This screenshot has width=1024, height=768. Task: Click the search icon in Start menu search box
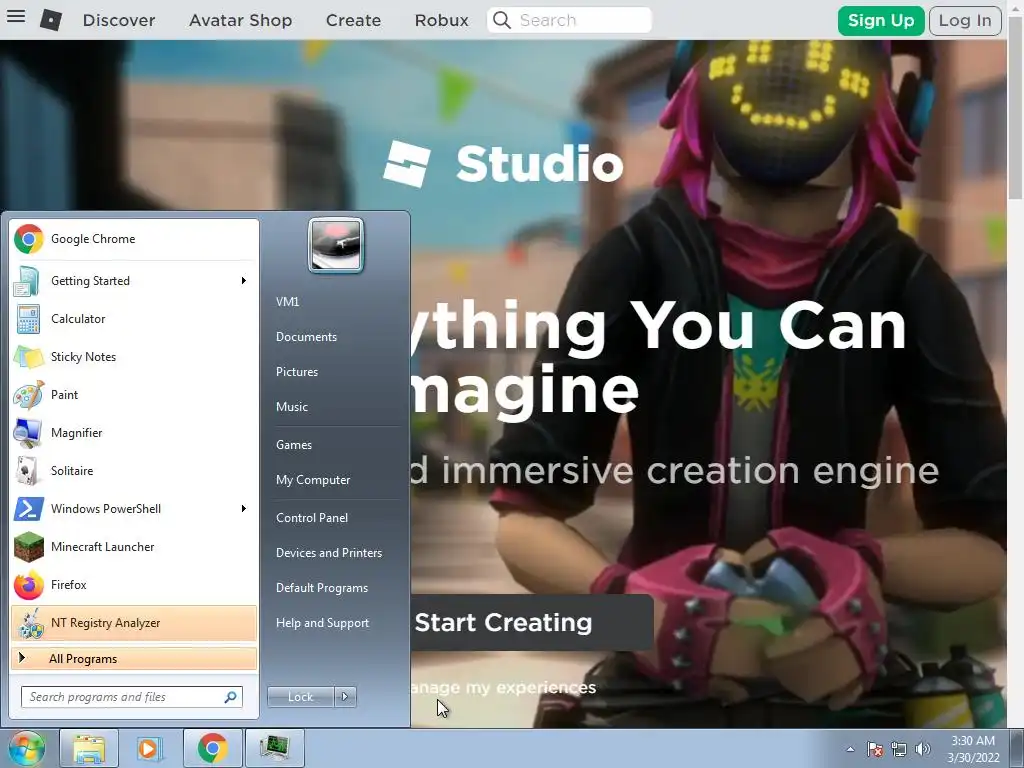[x=230, y=697]
